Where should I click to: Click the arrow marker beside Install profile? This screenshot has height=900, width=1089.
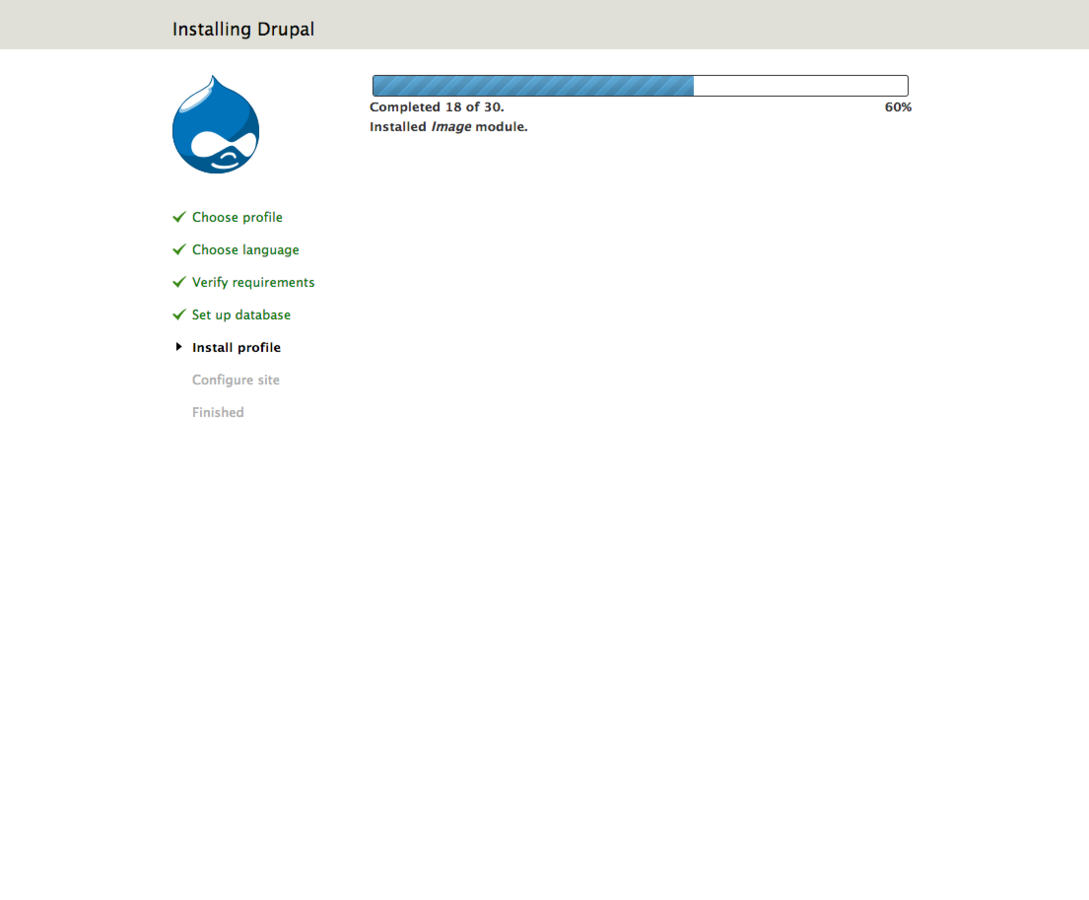pos(178,347)
